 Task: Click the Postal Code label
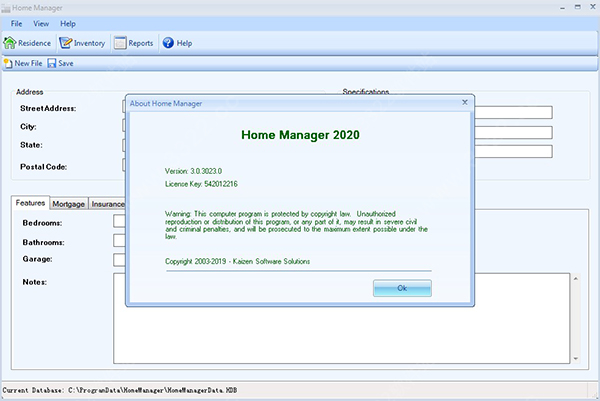coord(44,167)
